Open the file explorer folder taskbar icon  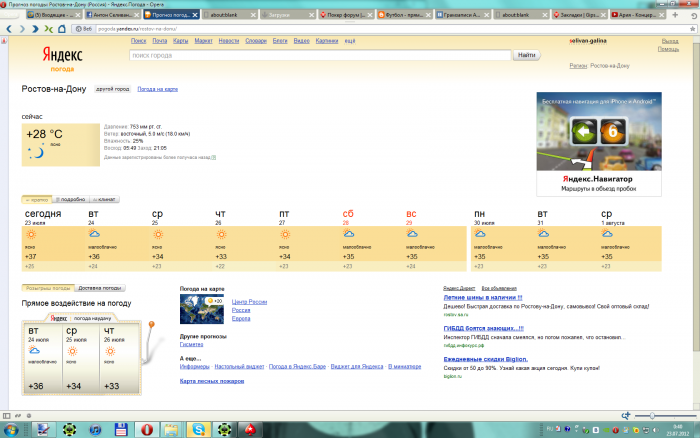click(x=172, y=430)
